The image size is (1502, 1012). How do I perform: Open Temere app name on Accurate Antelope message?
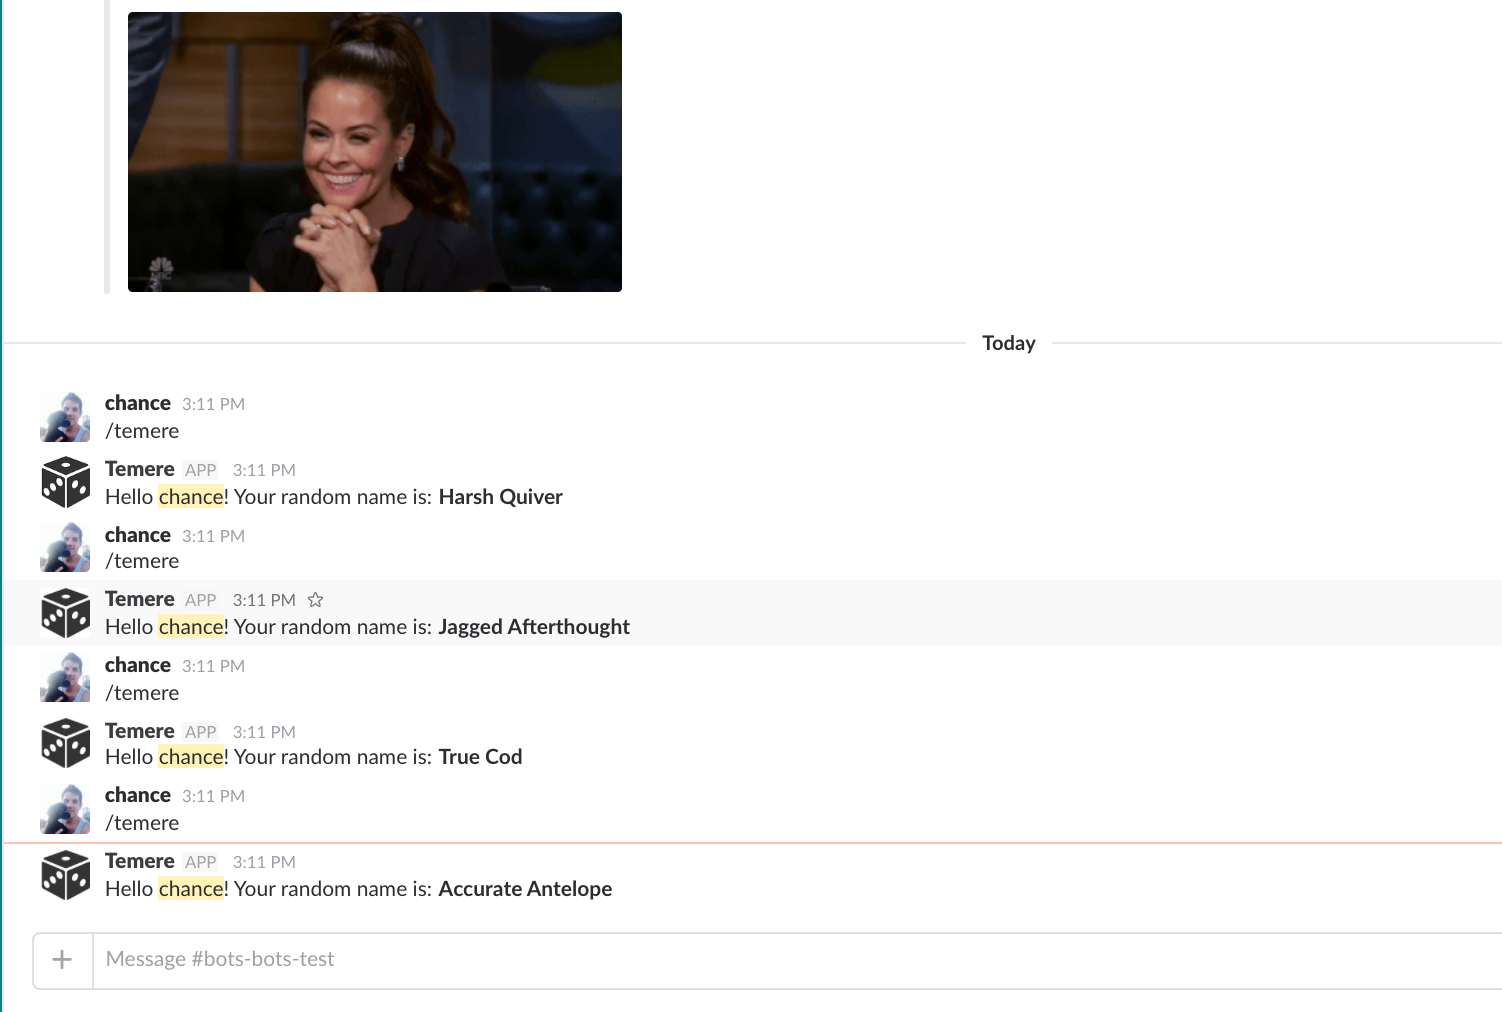click(x=140, y=861)
